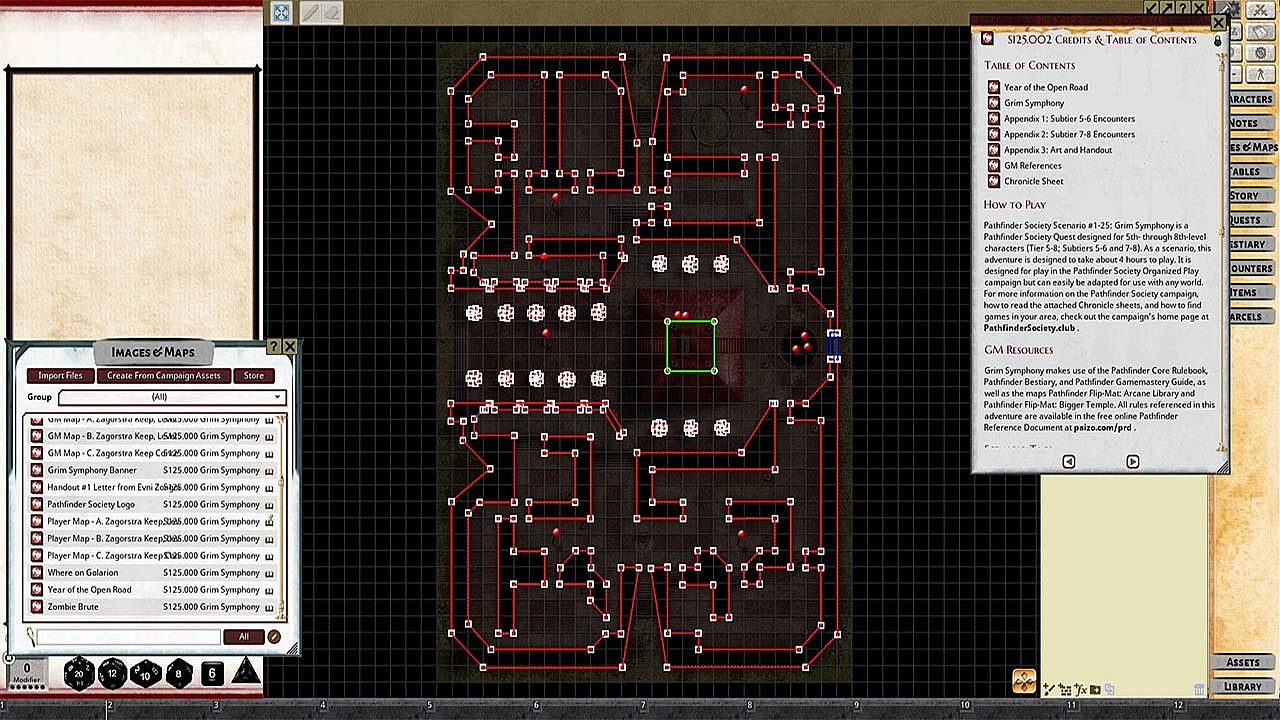This screenshot has height=720, width=1280.
Task: Click the arrow icon in image toolbar
Action: tap(1168, 8)
